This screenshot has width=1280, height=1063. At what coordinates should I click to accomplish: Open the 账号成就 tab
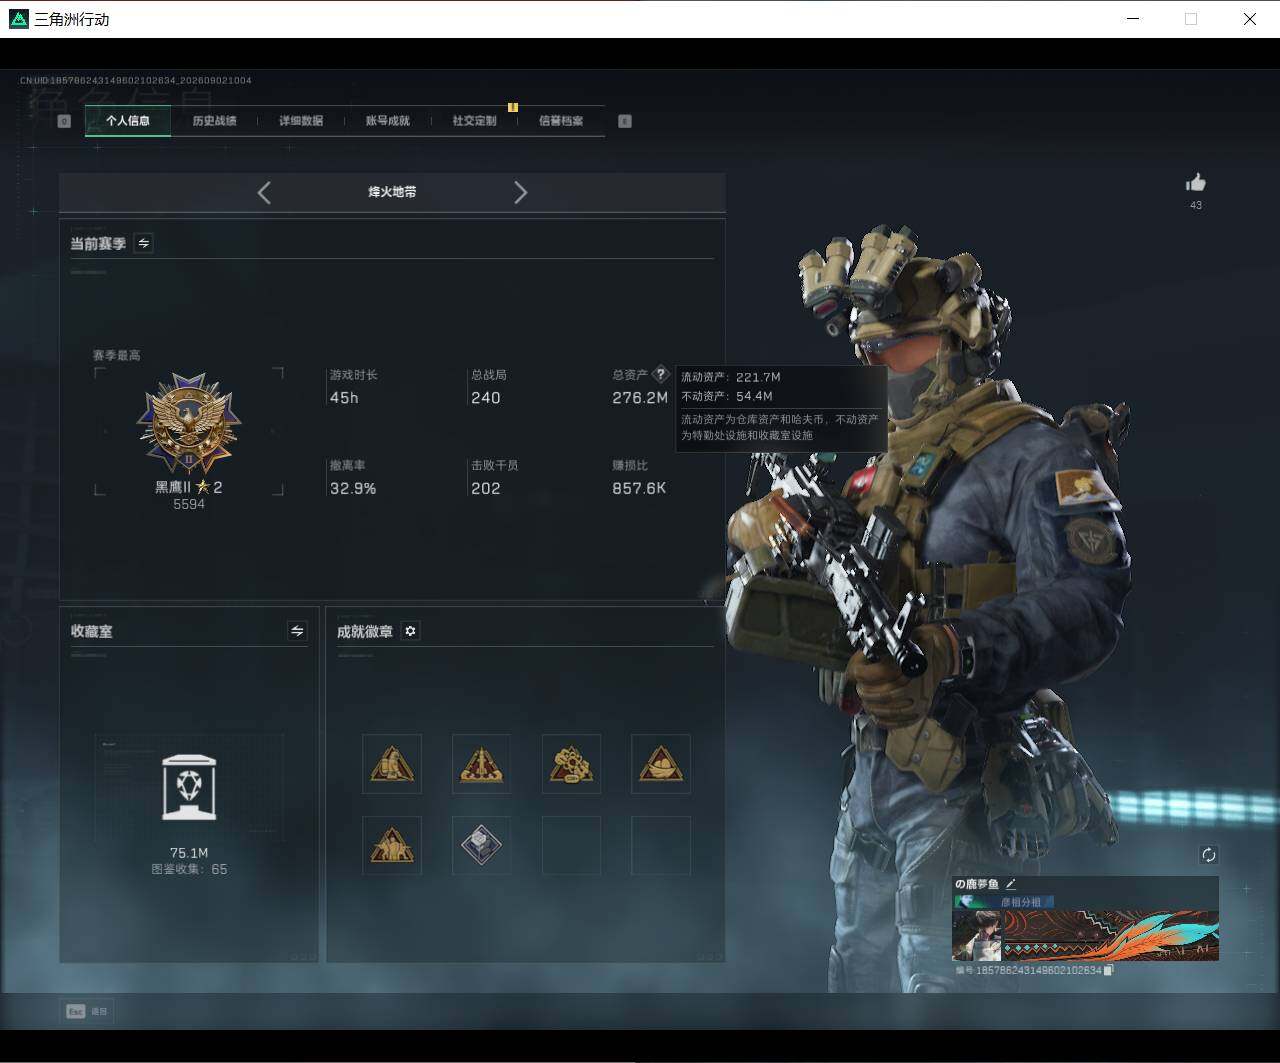(x=388, y=121)
